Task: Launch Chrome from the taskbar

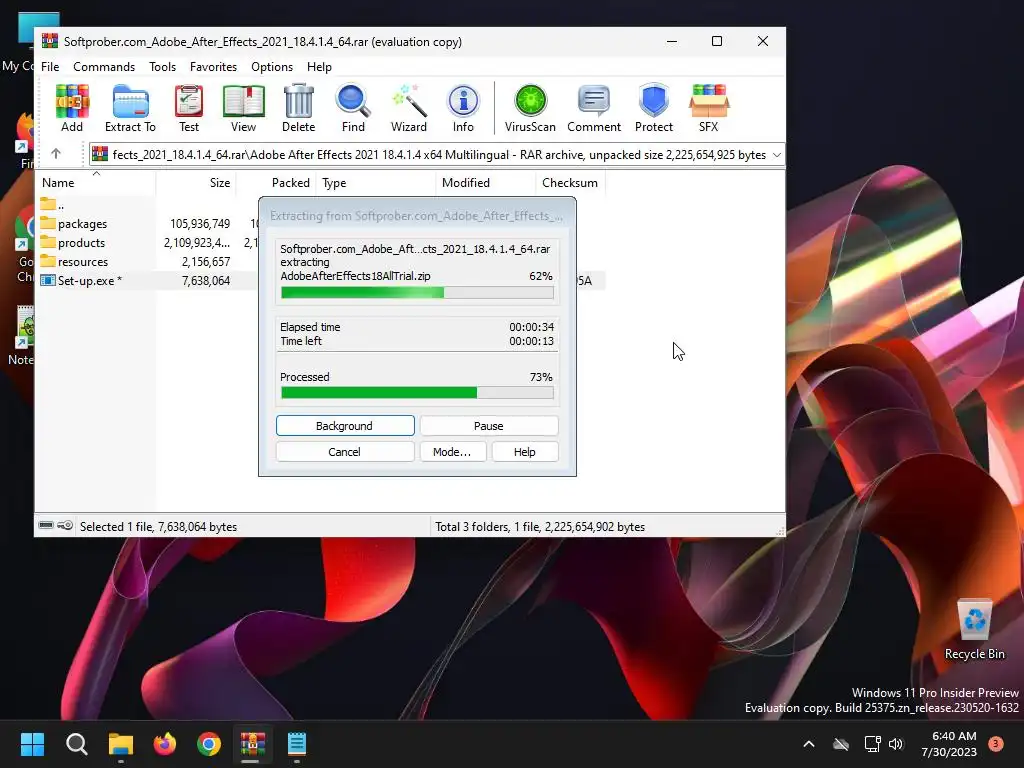Action: [x=209, y=744]
